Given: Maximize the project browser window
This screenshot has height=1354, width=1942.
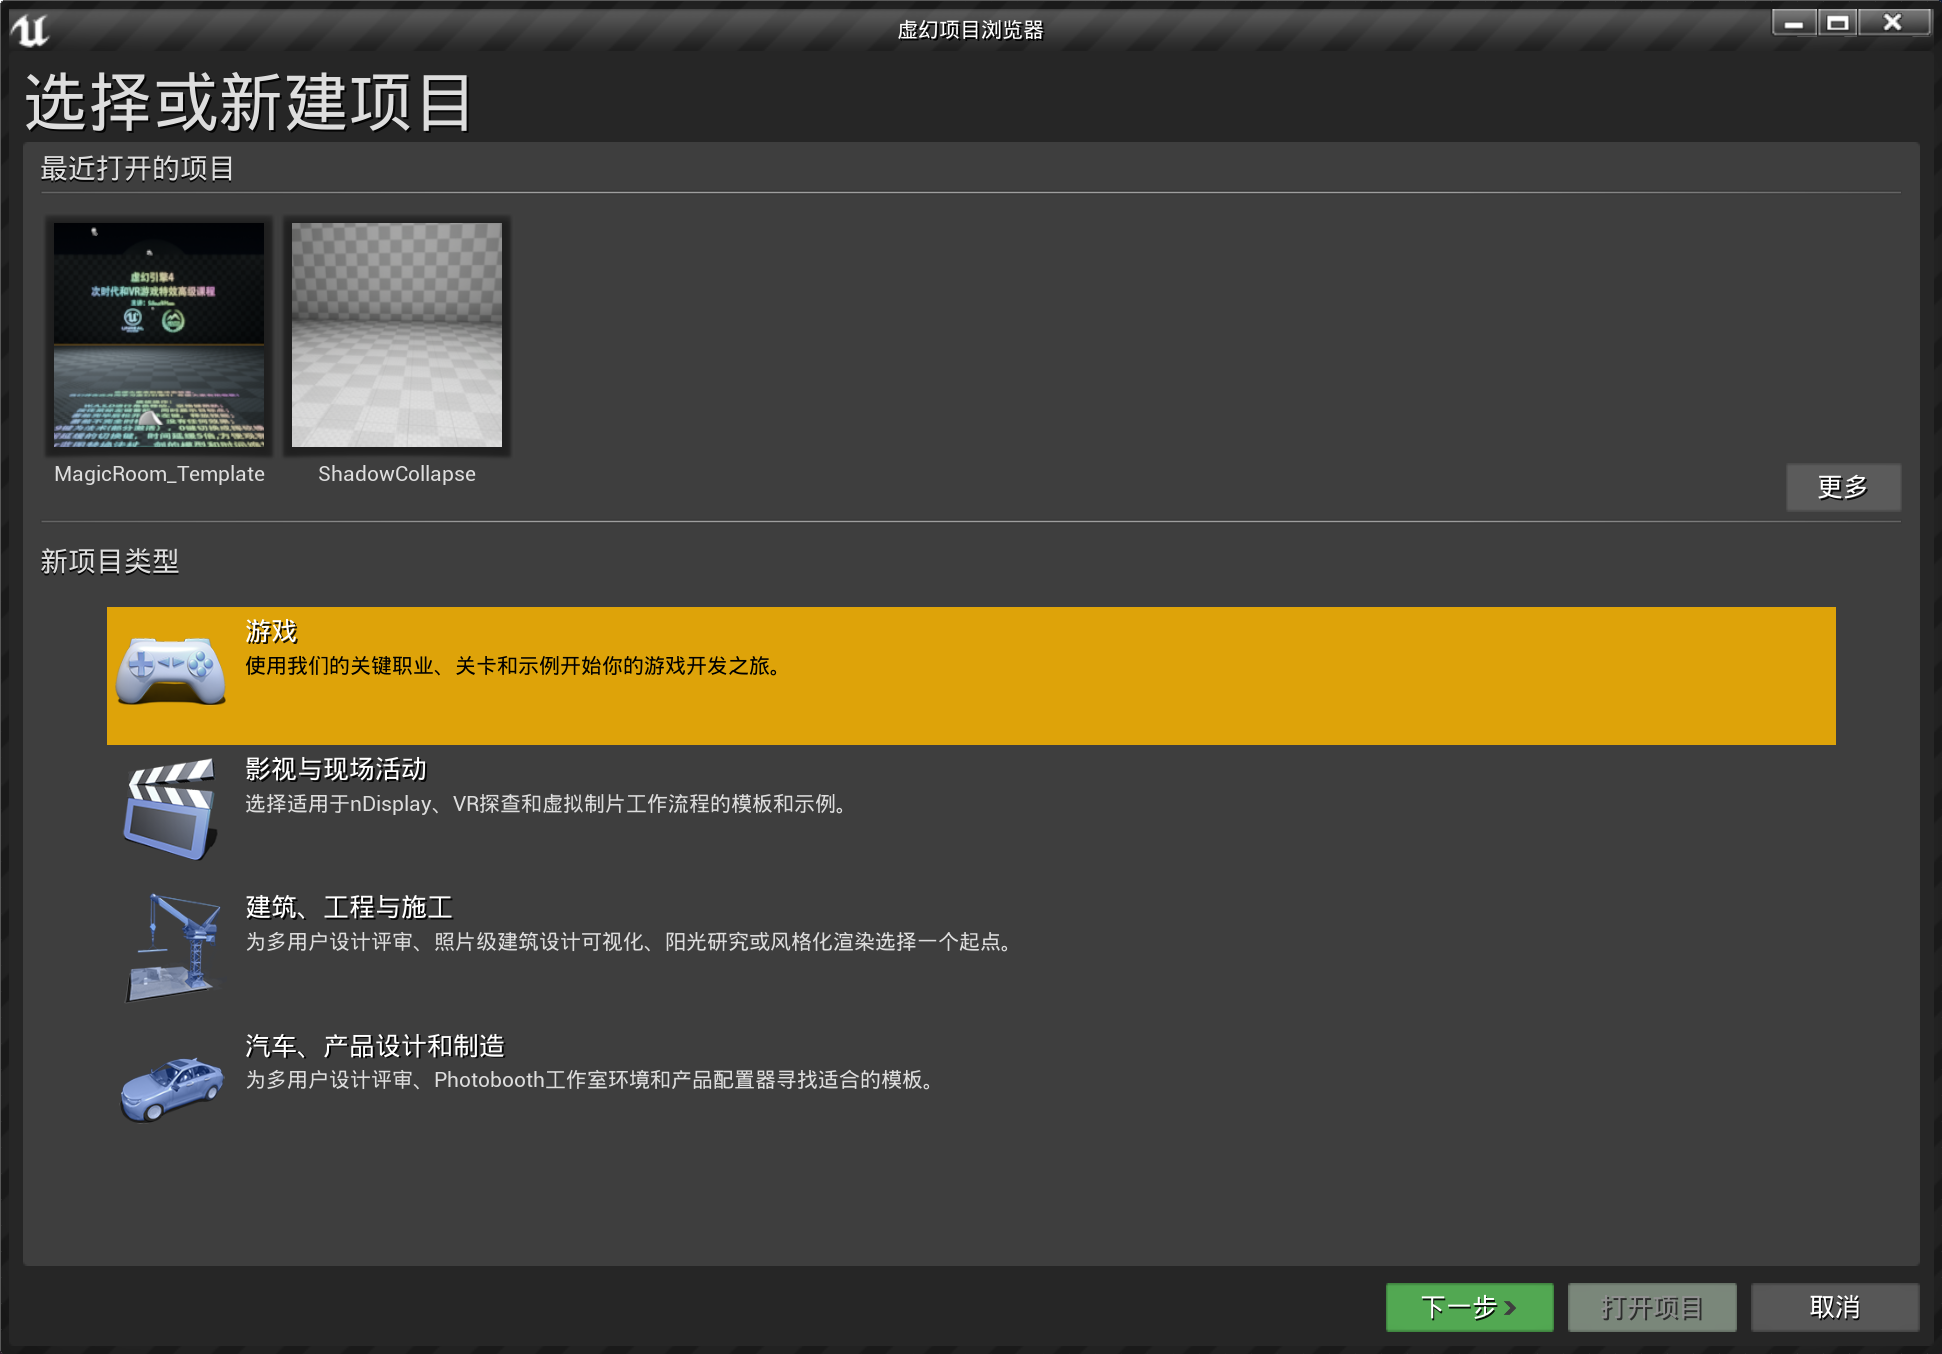Looking at the screenshot, I should [1837, 23].
